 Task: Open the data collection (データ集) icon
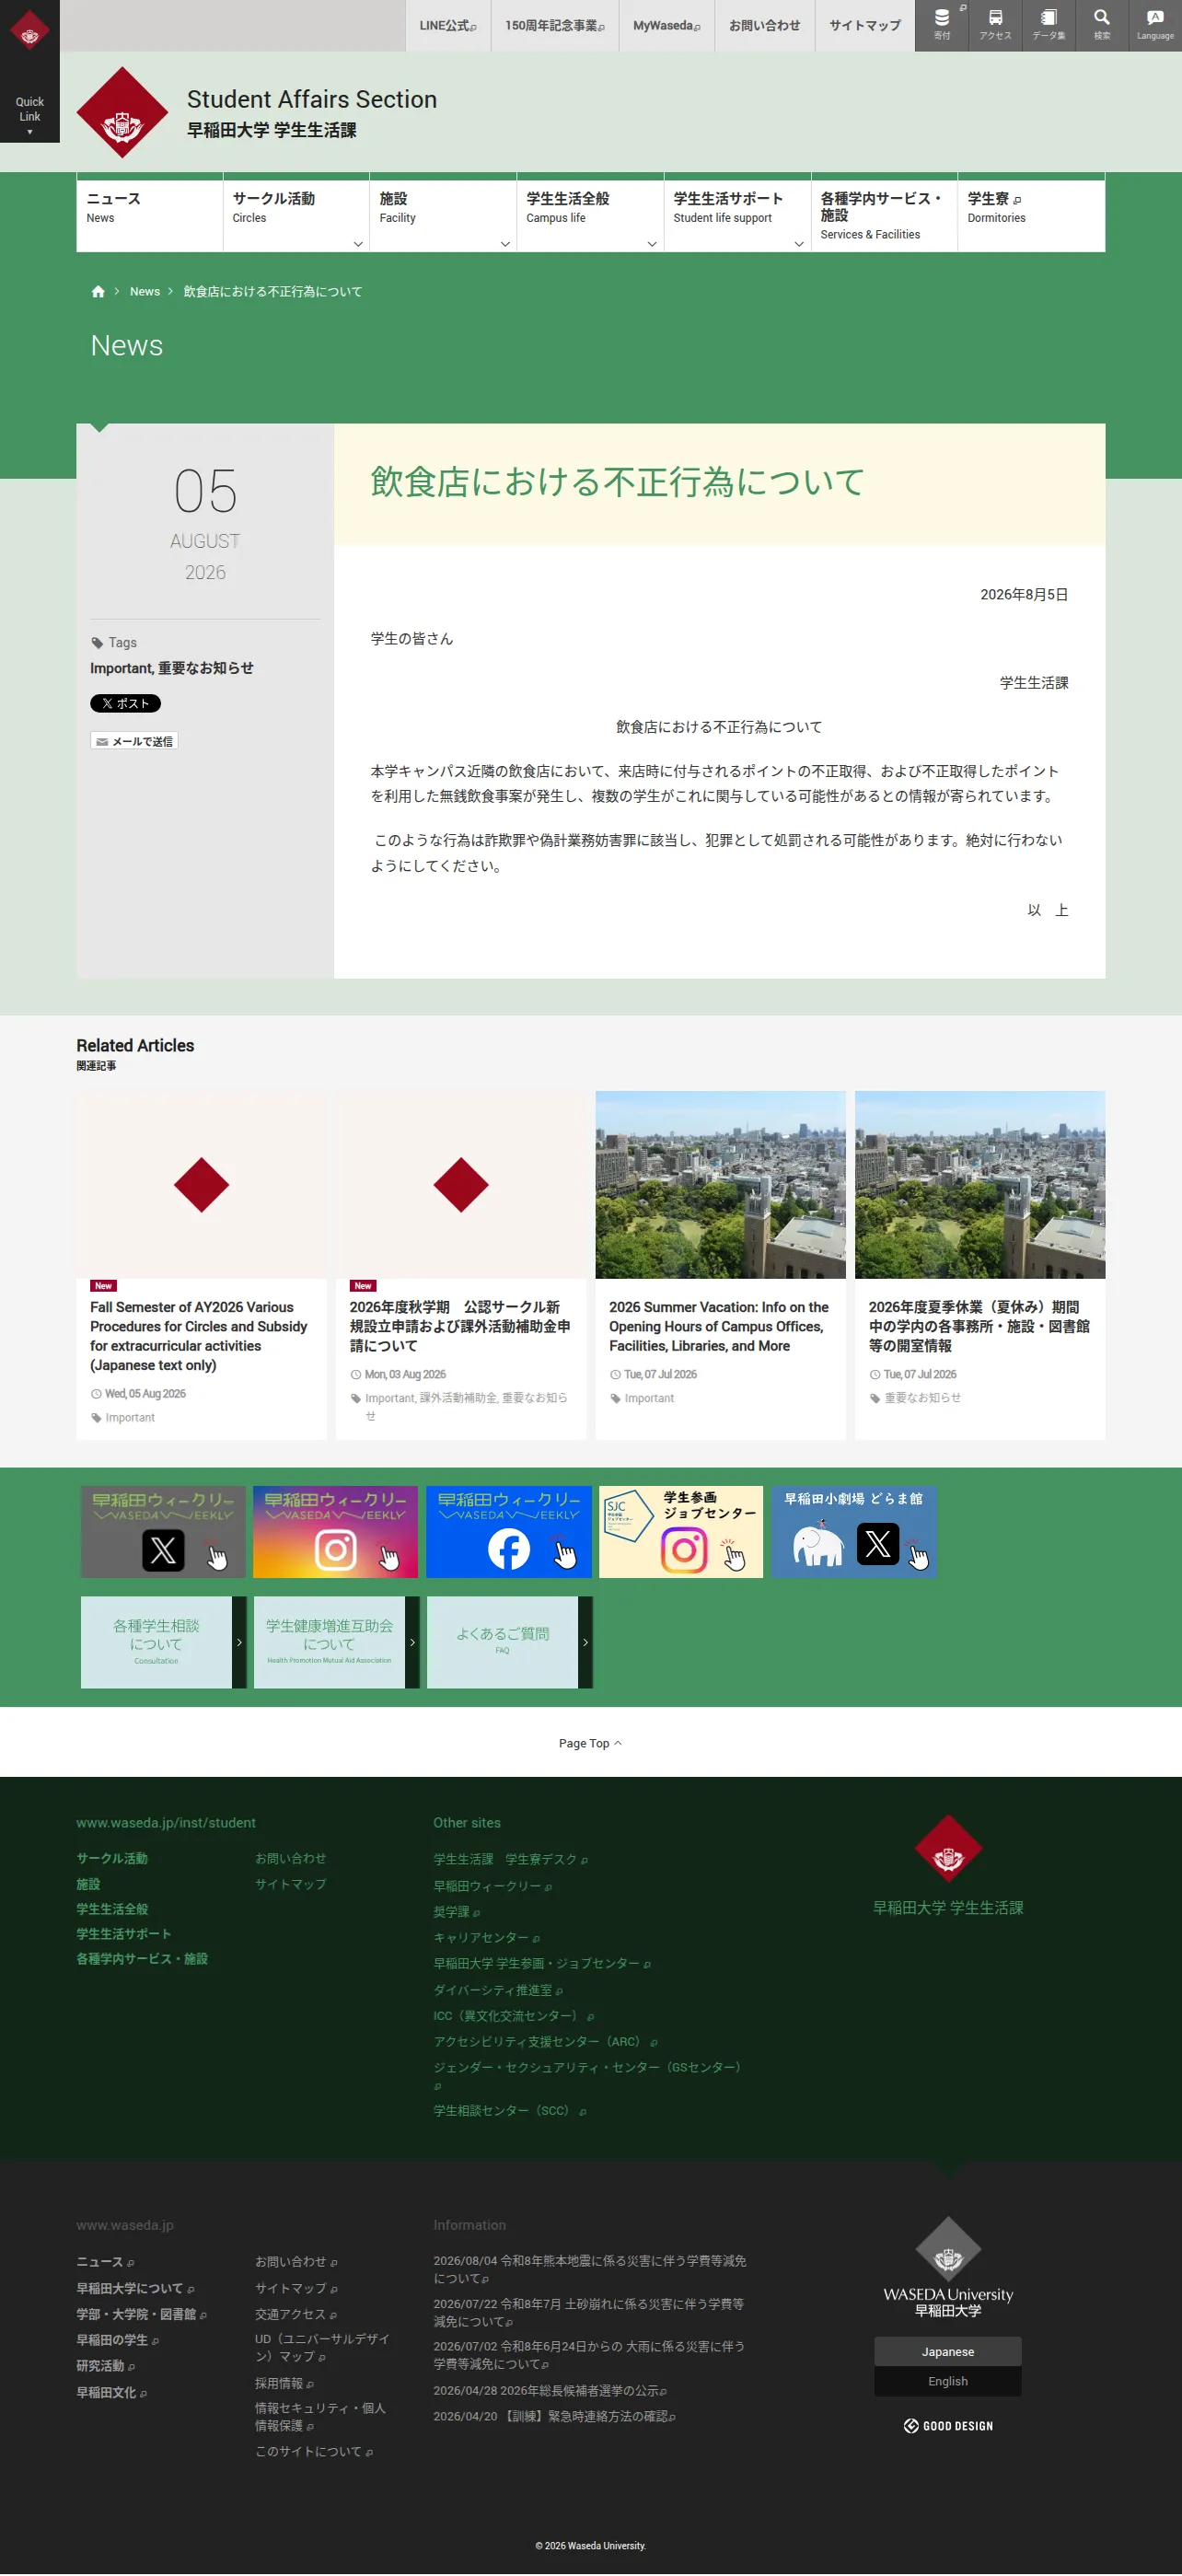1048,25
